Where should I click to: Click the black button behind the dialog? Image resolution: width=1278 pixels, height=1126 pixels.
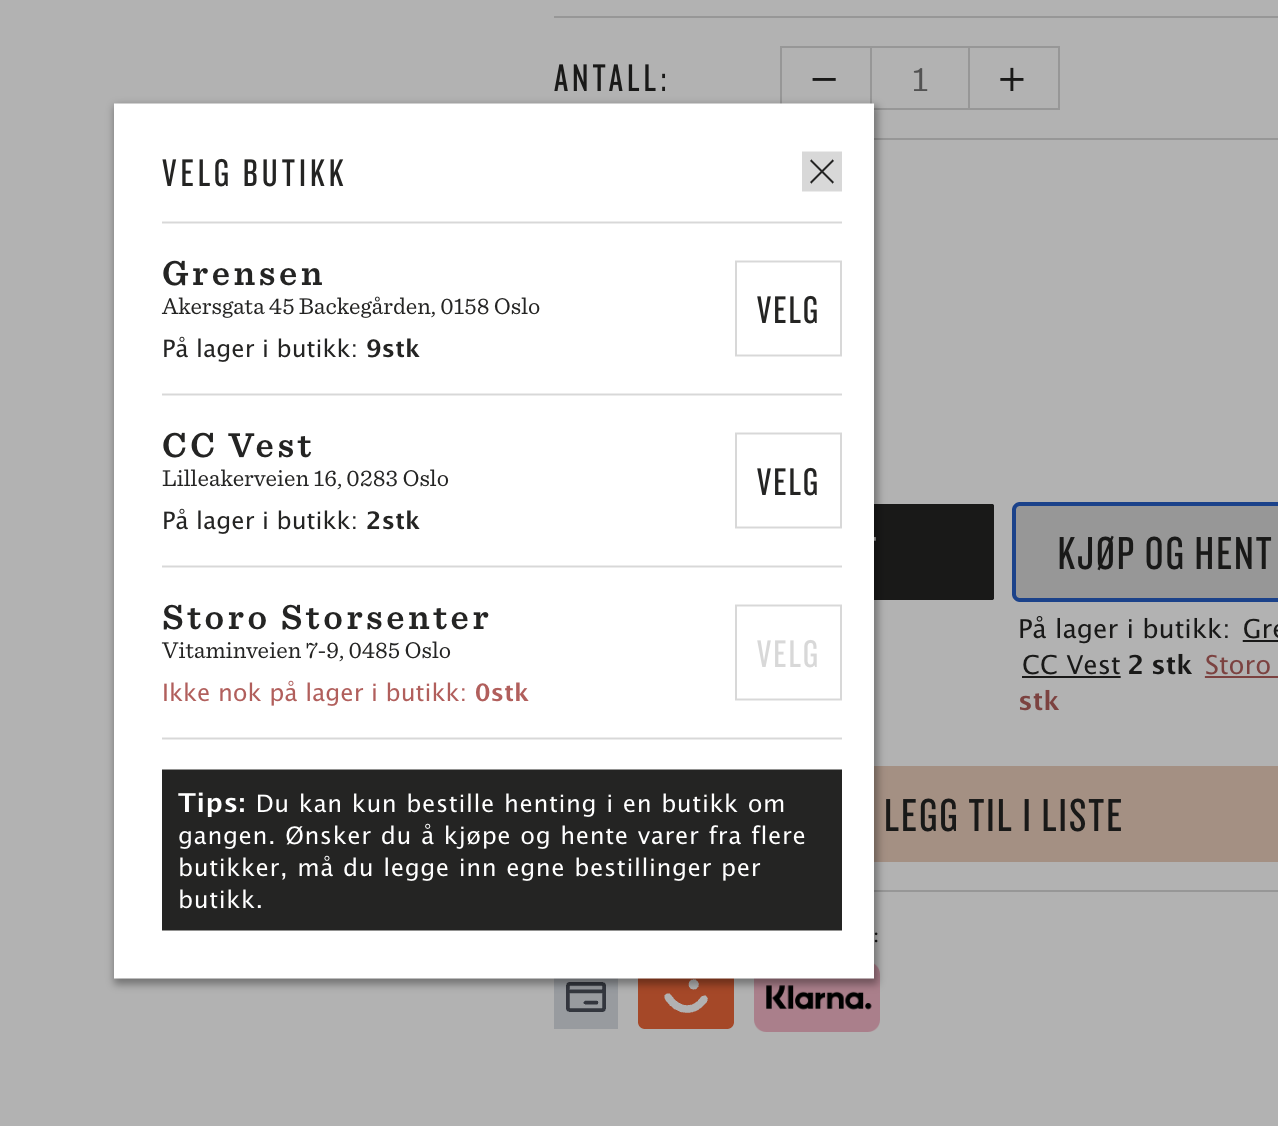click(x=933, y=553)
